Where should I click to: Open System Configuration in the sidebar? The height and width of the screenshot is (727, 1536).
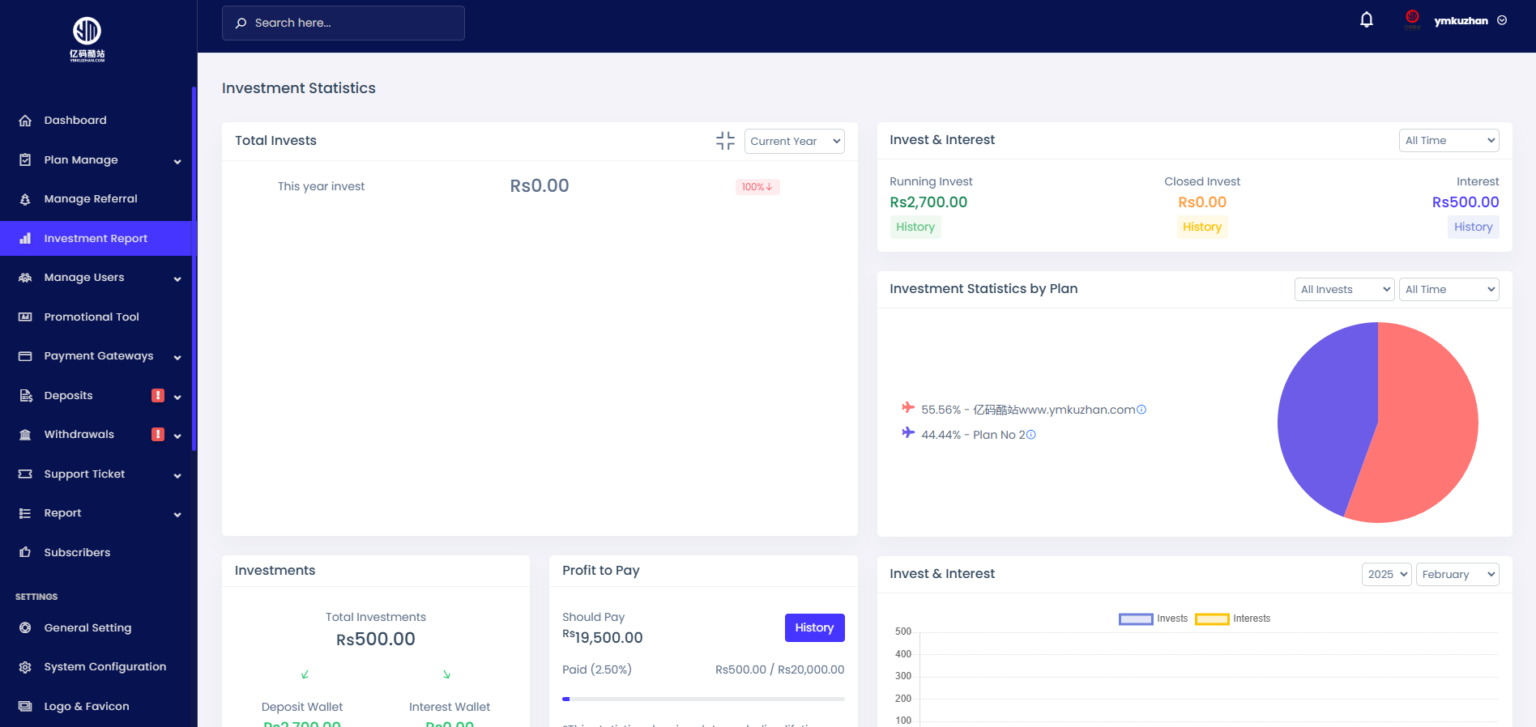(105, 667)
